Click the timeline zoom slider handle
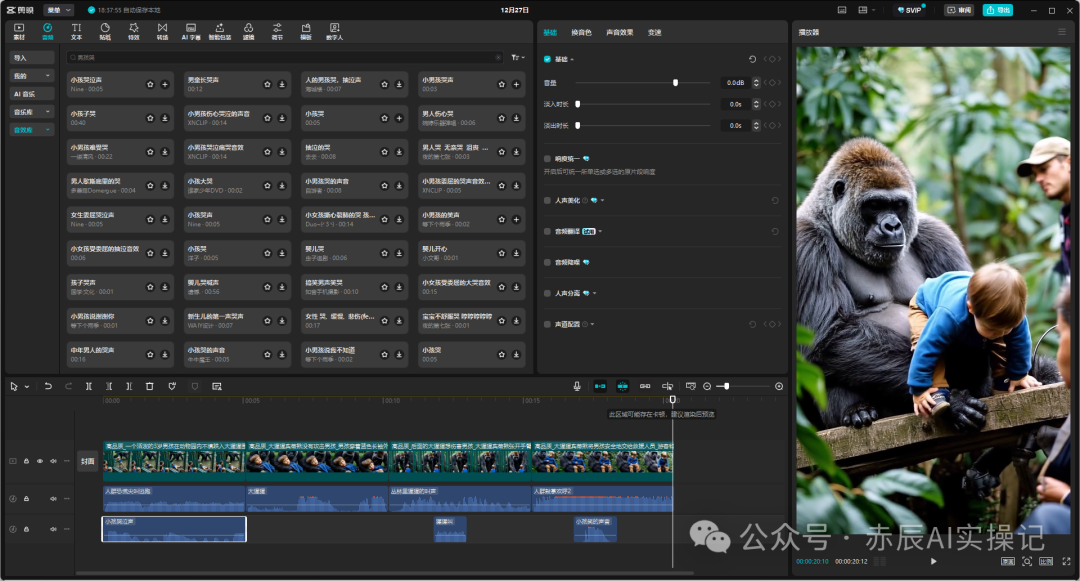The image size is (1080, 581). point(727,386)
